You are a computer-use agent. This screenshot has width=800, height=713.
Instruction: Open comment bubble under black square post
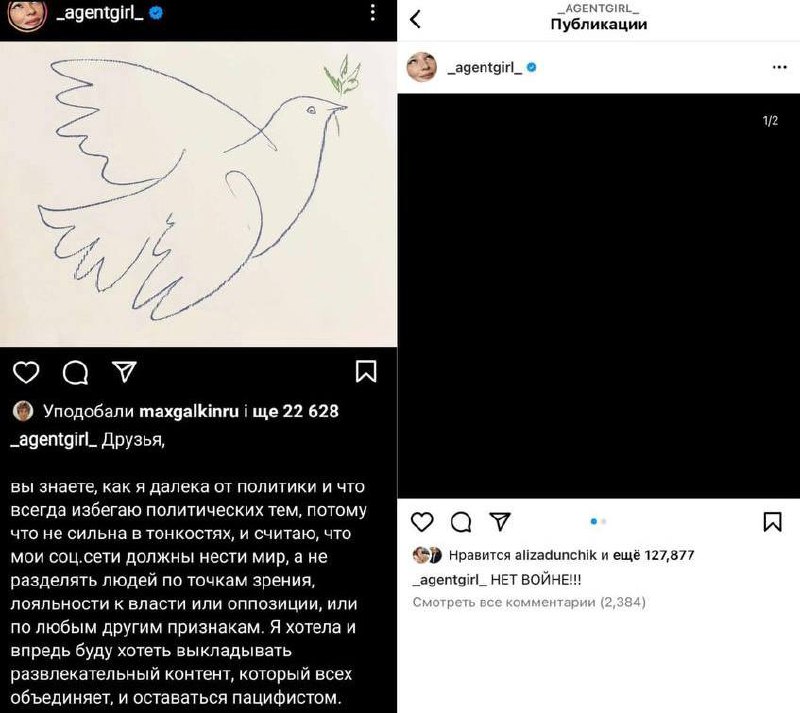coord(461,522)
